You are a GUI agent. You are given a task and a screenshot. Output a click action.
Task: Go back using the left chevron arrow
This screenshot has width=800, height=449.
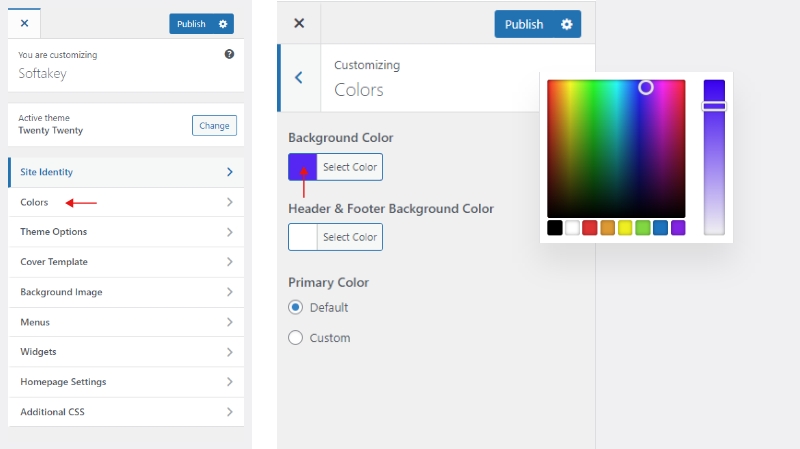pyautogui.click(x=298, y=78)
